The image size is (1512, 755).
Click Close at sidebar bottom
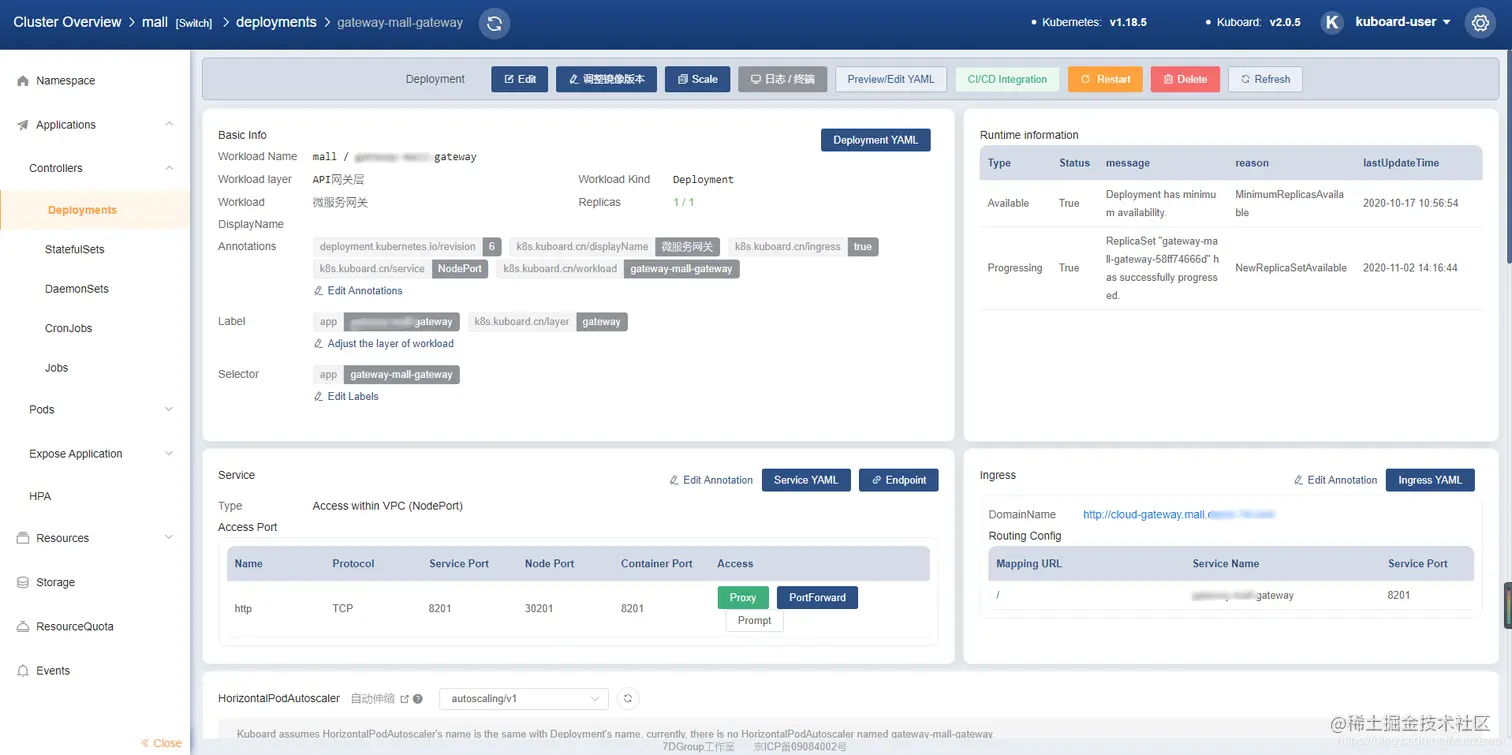pyautogui.click(x=161, y=743)
